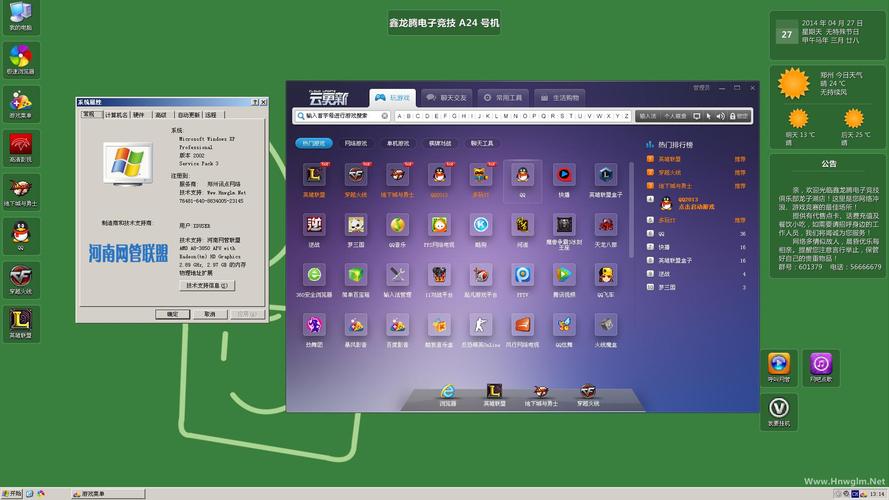Open 我的电脑 desktop icon
889x500 pixels.
pos(21,16)
